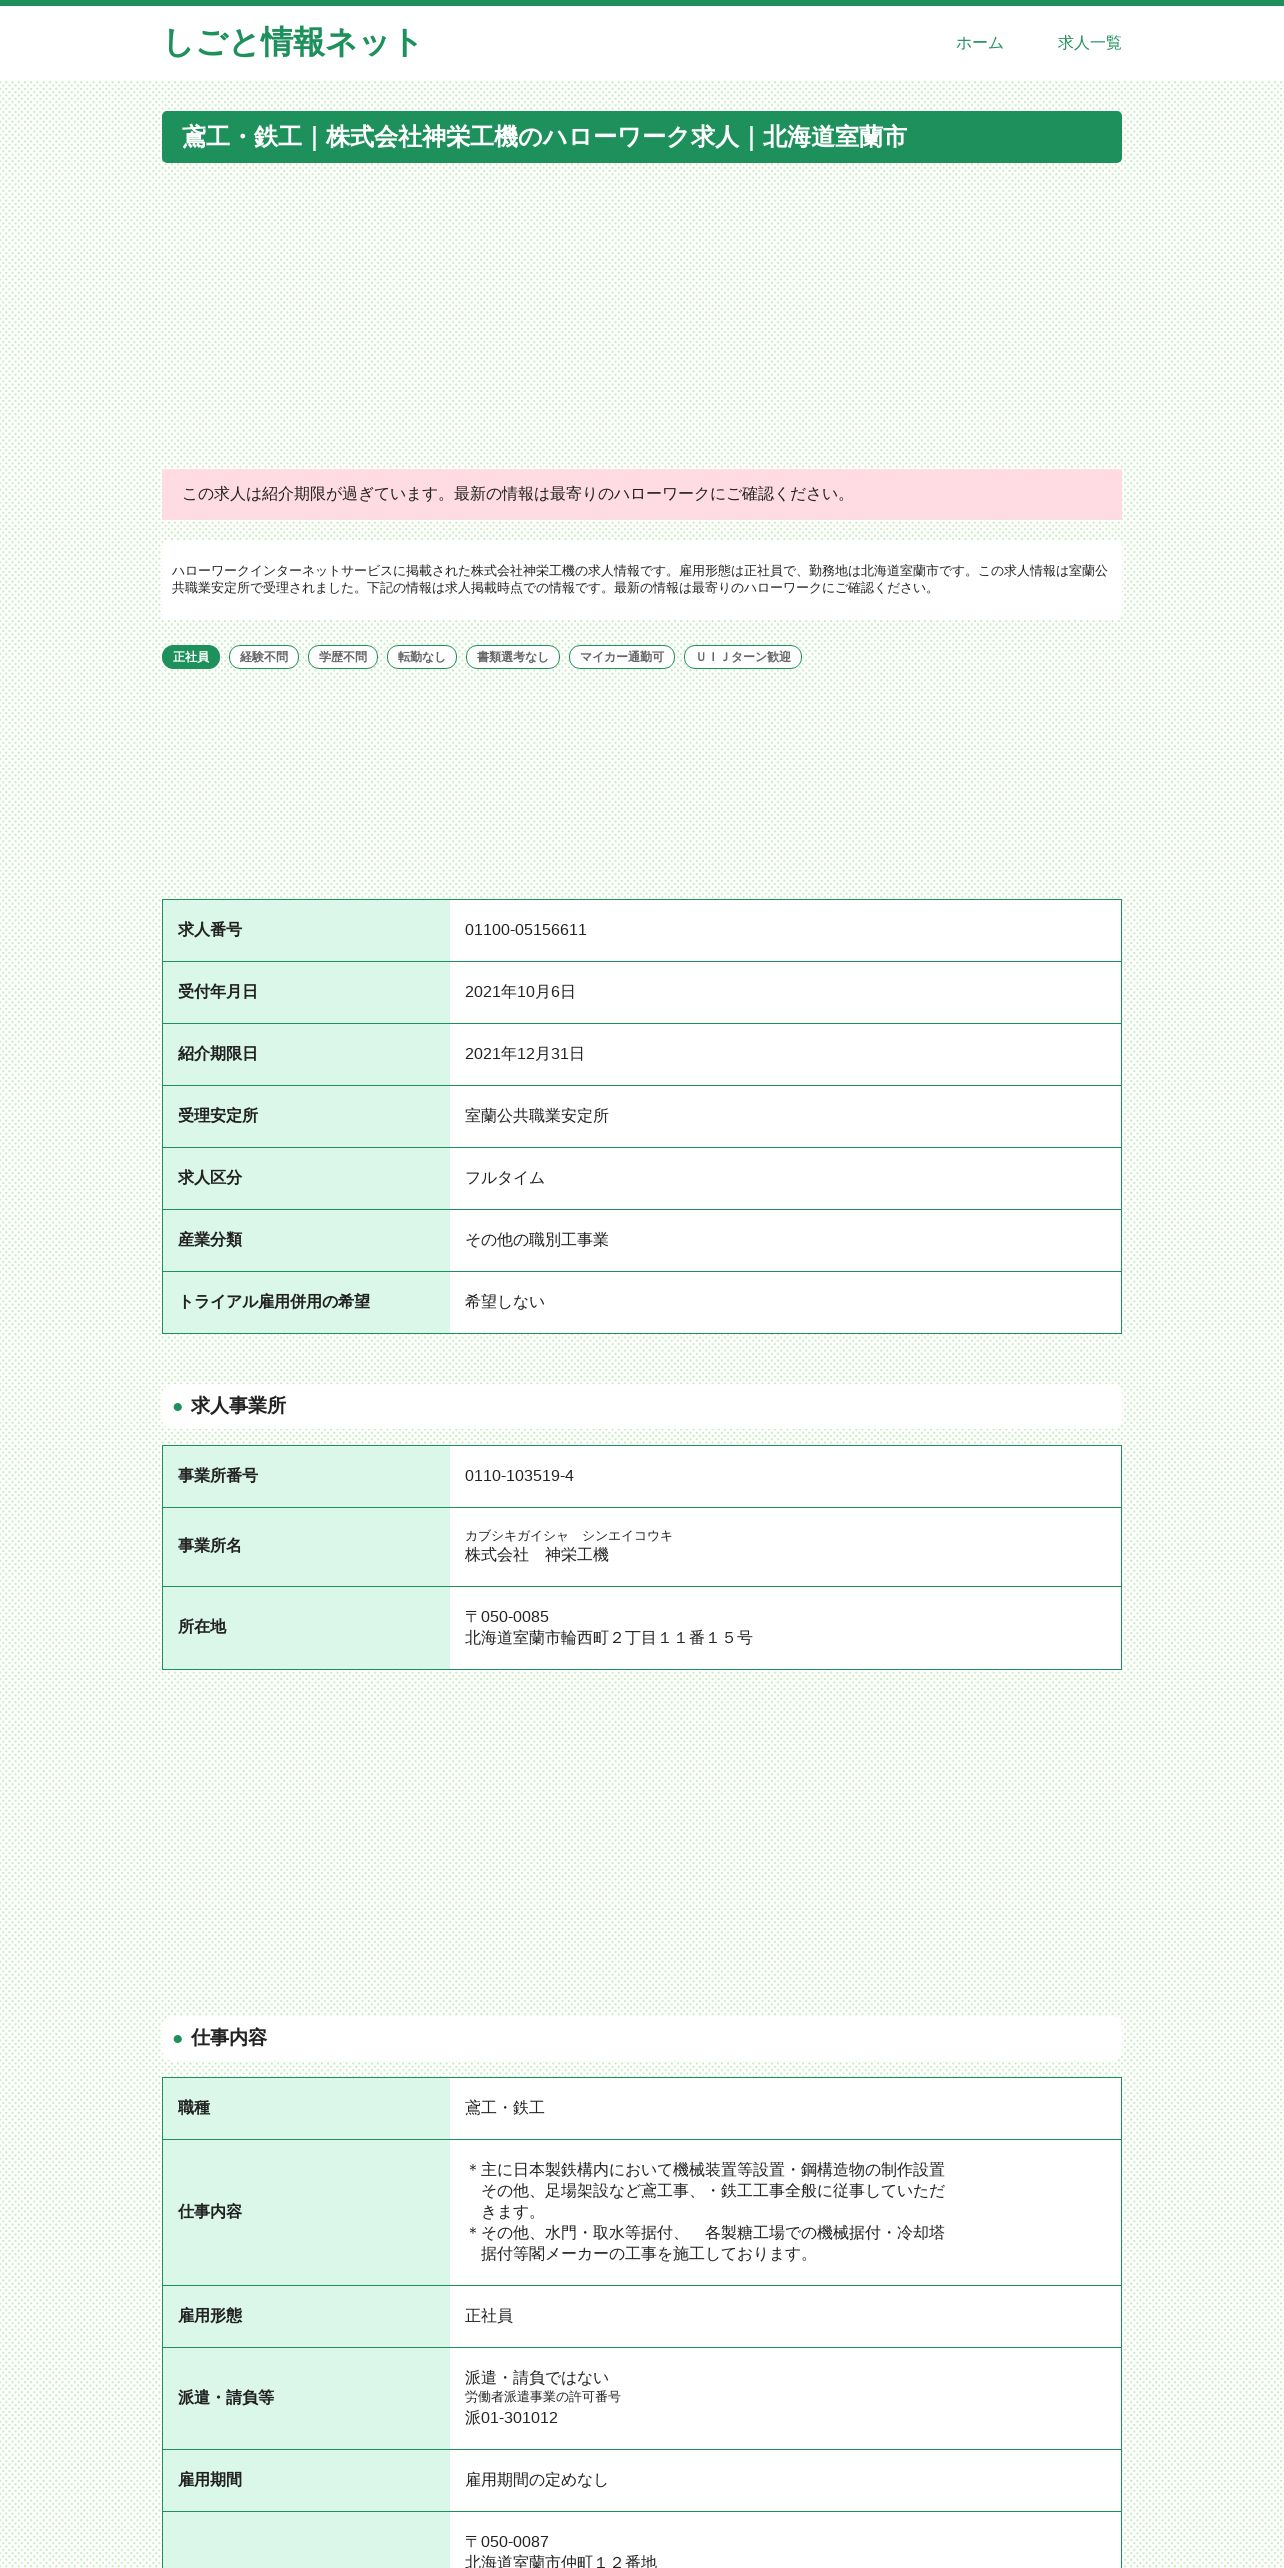1284x2568 pixels.
Task: Click postal code 〒050-0085
Action: 507,1617
